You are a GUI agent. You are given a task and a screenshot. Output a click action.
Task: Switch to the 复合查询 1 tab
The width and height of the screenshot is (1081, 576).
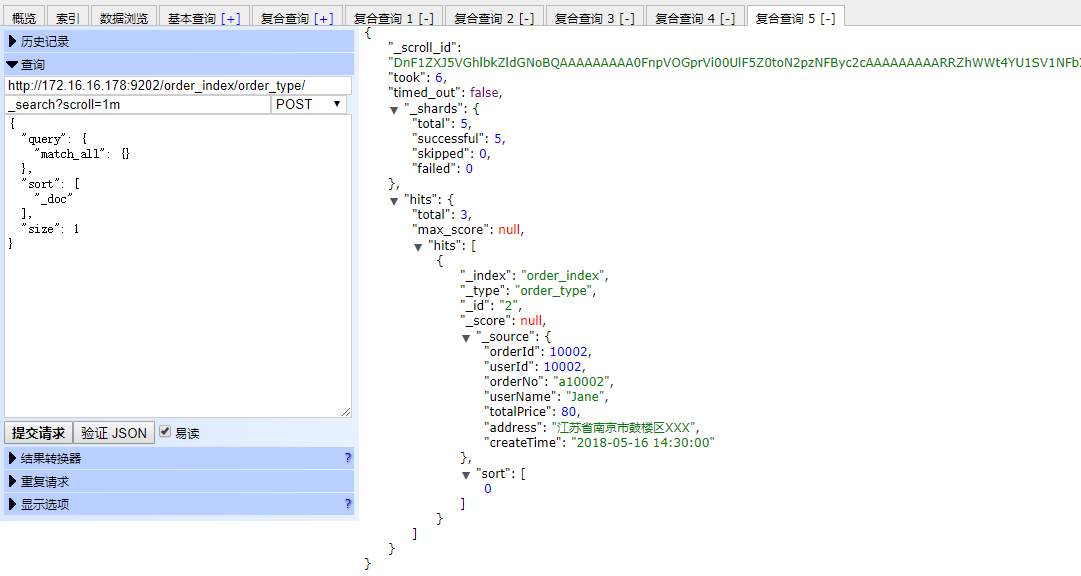coord(394,18)
